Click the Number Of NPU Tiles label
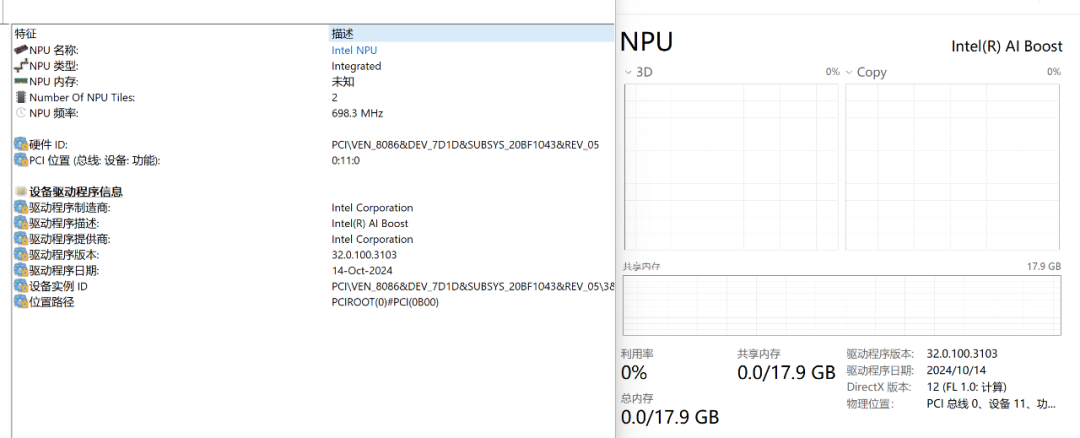1080x438 pixels. [82, 97]
